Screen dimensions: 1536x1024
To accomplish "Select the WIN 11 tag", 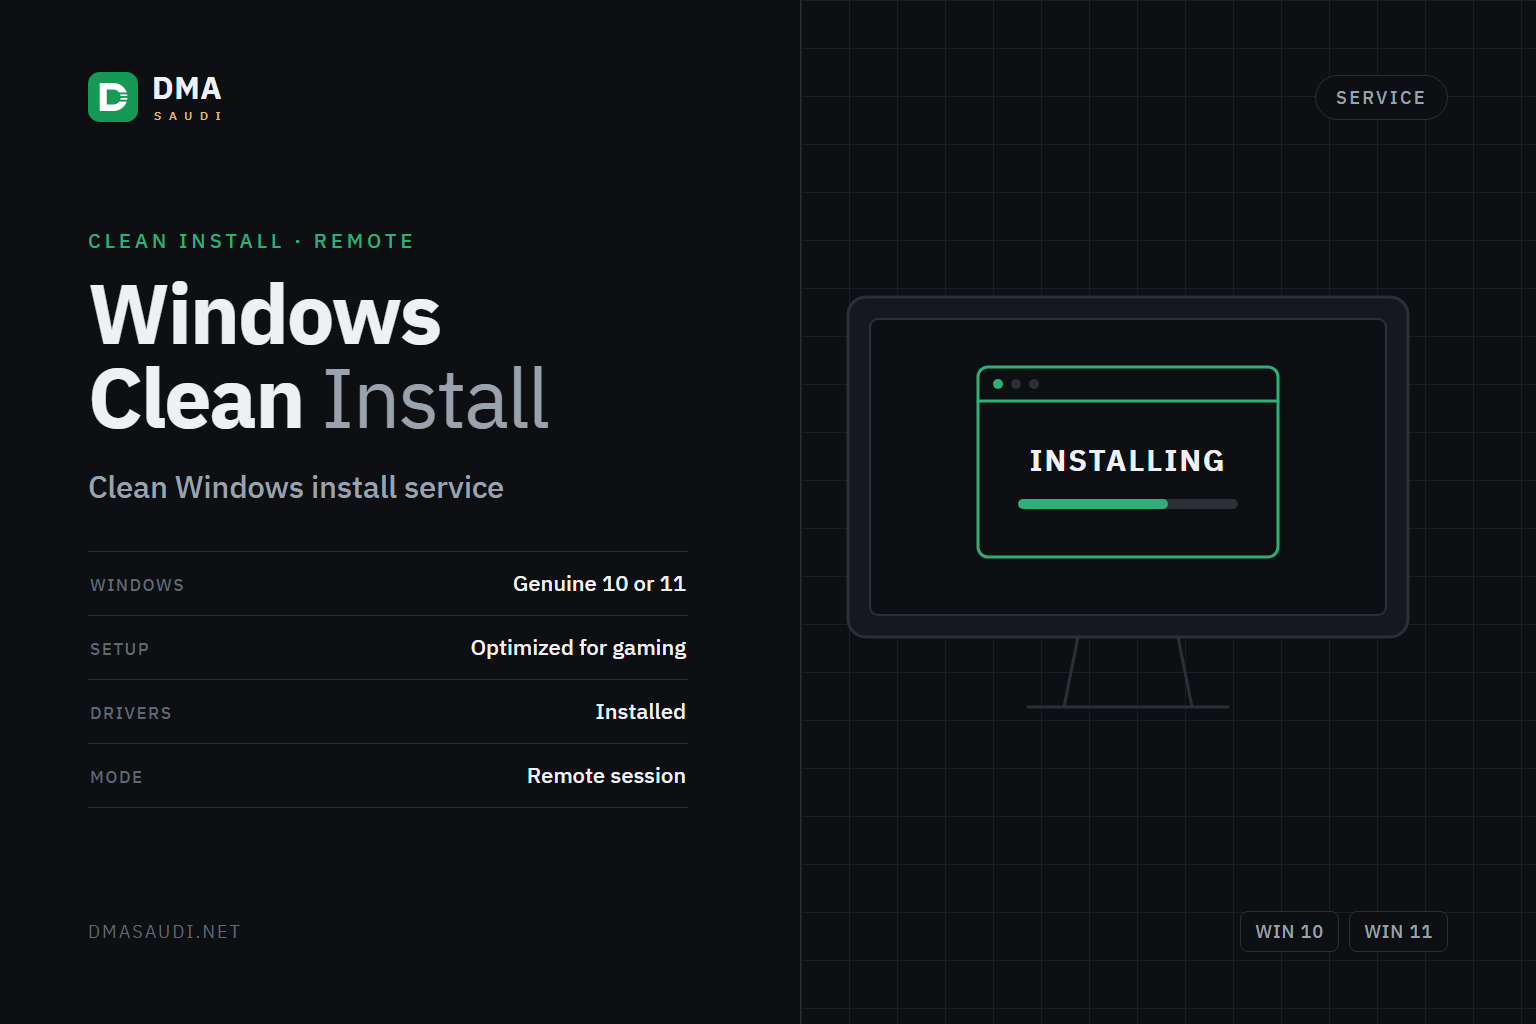I will click(x=1398, y=932).
